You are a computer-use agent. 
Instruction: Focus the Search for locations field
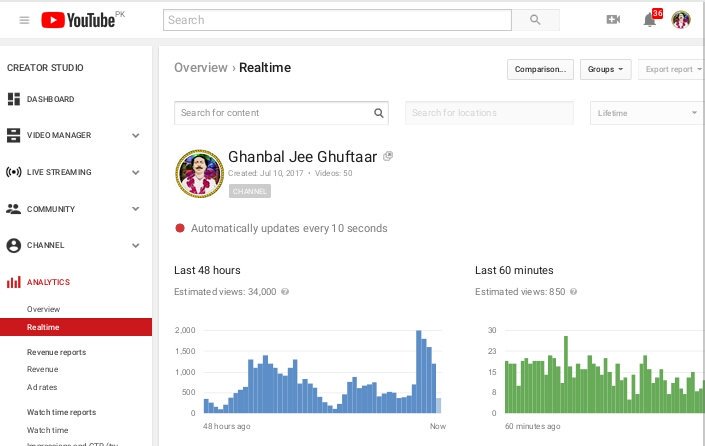point(489,113)
